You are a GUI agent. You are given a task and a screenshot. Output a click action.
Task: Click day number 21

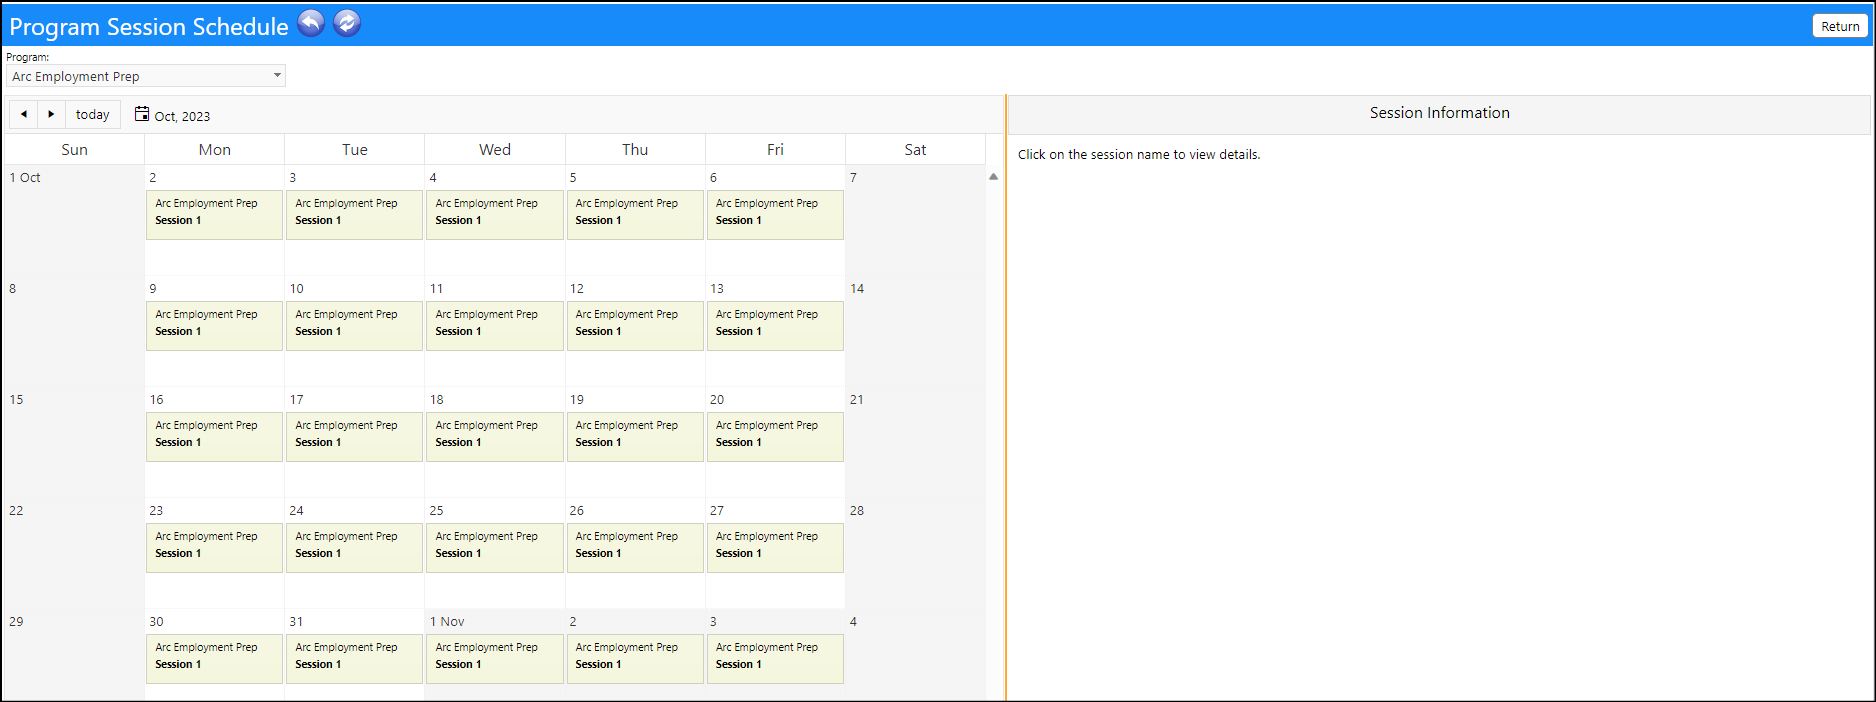(x=856, y=399)
